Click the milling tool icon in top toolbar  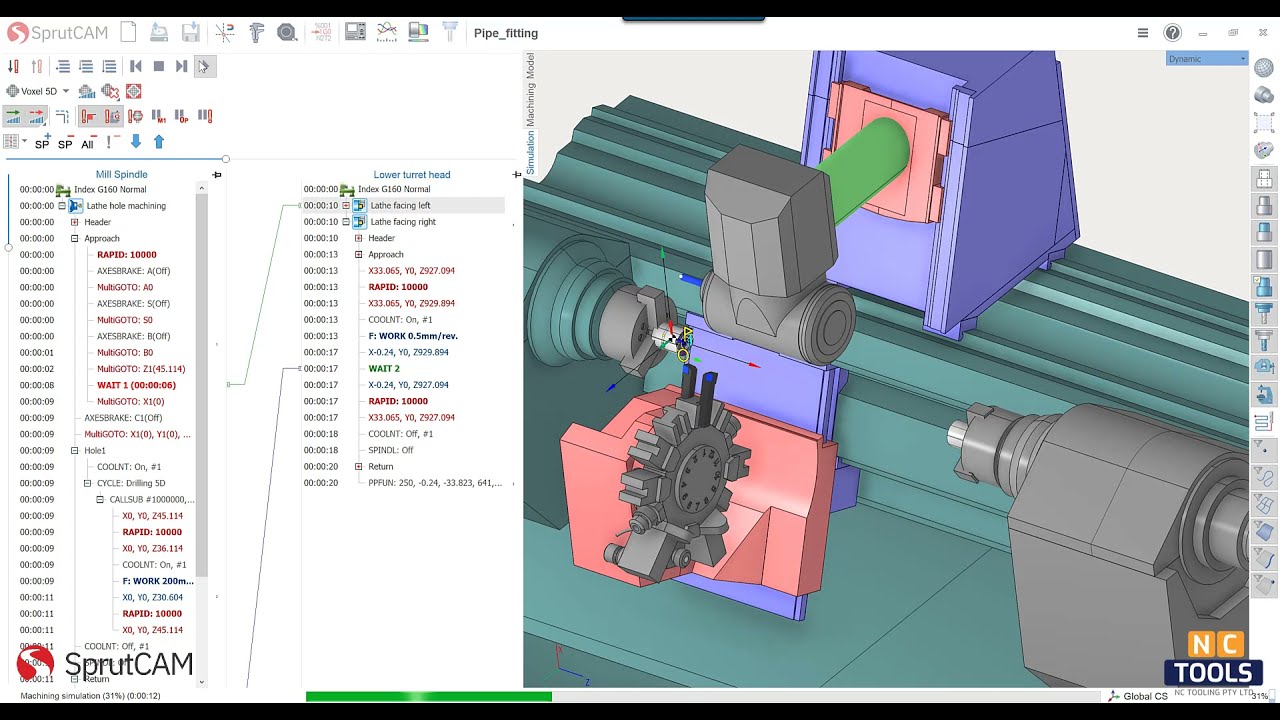pyautogui.click(x=451, y=33)
